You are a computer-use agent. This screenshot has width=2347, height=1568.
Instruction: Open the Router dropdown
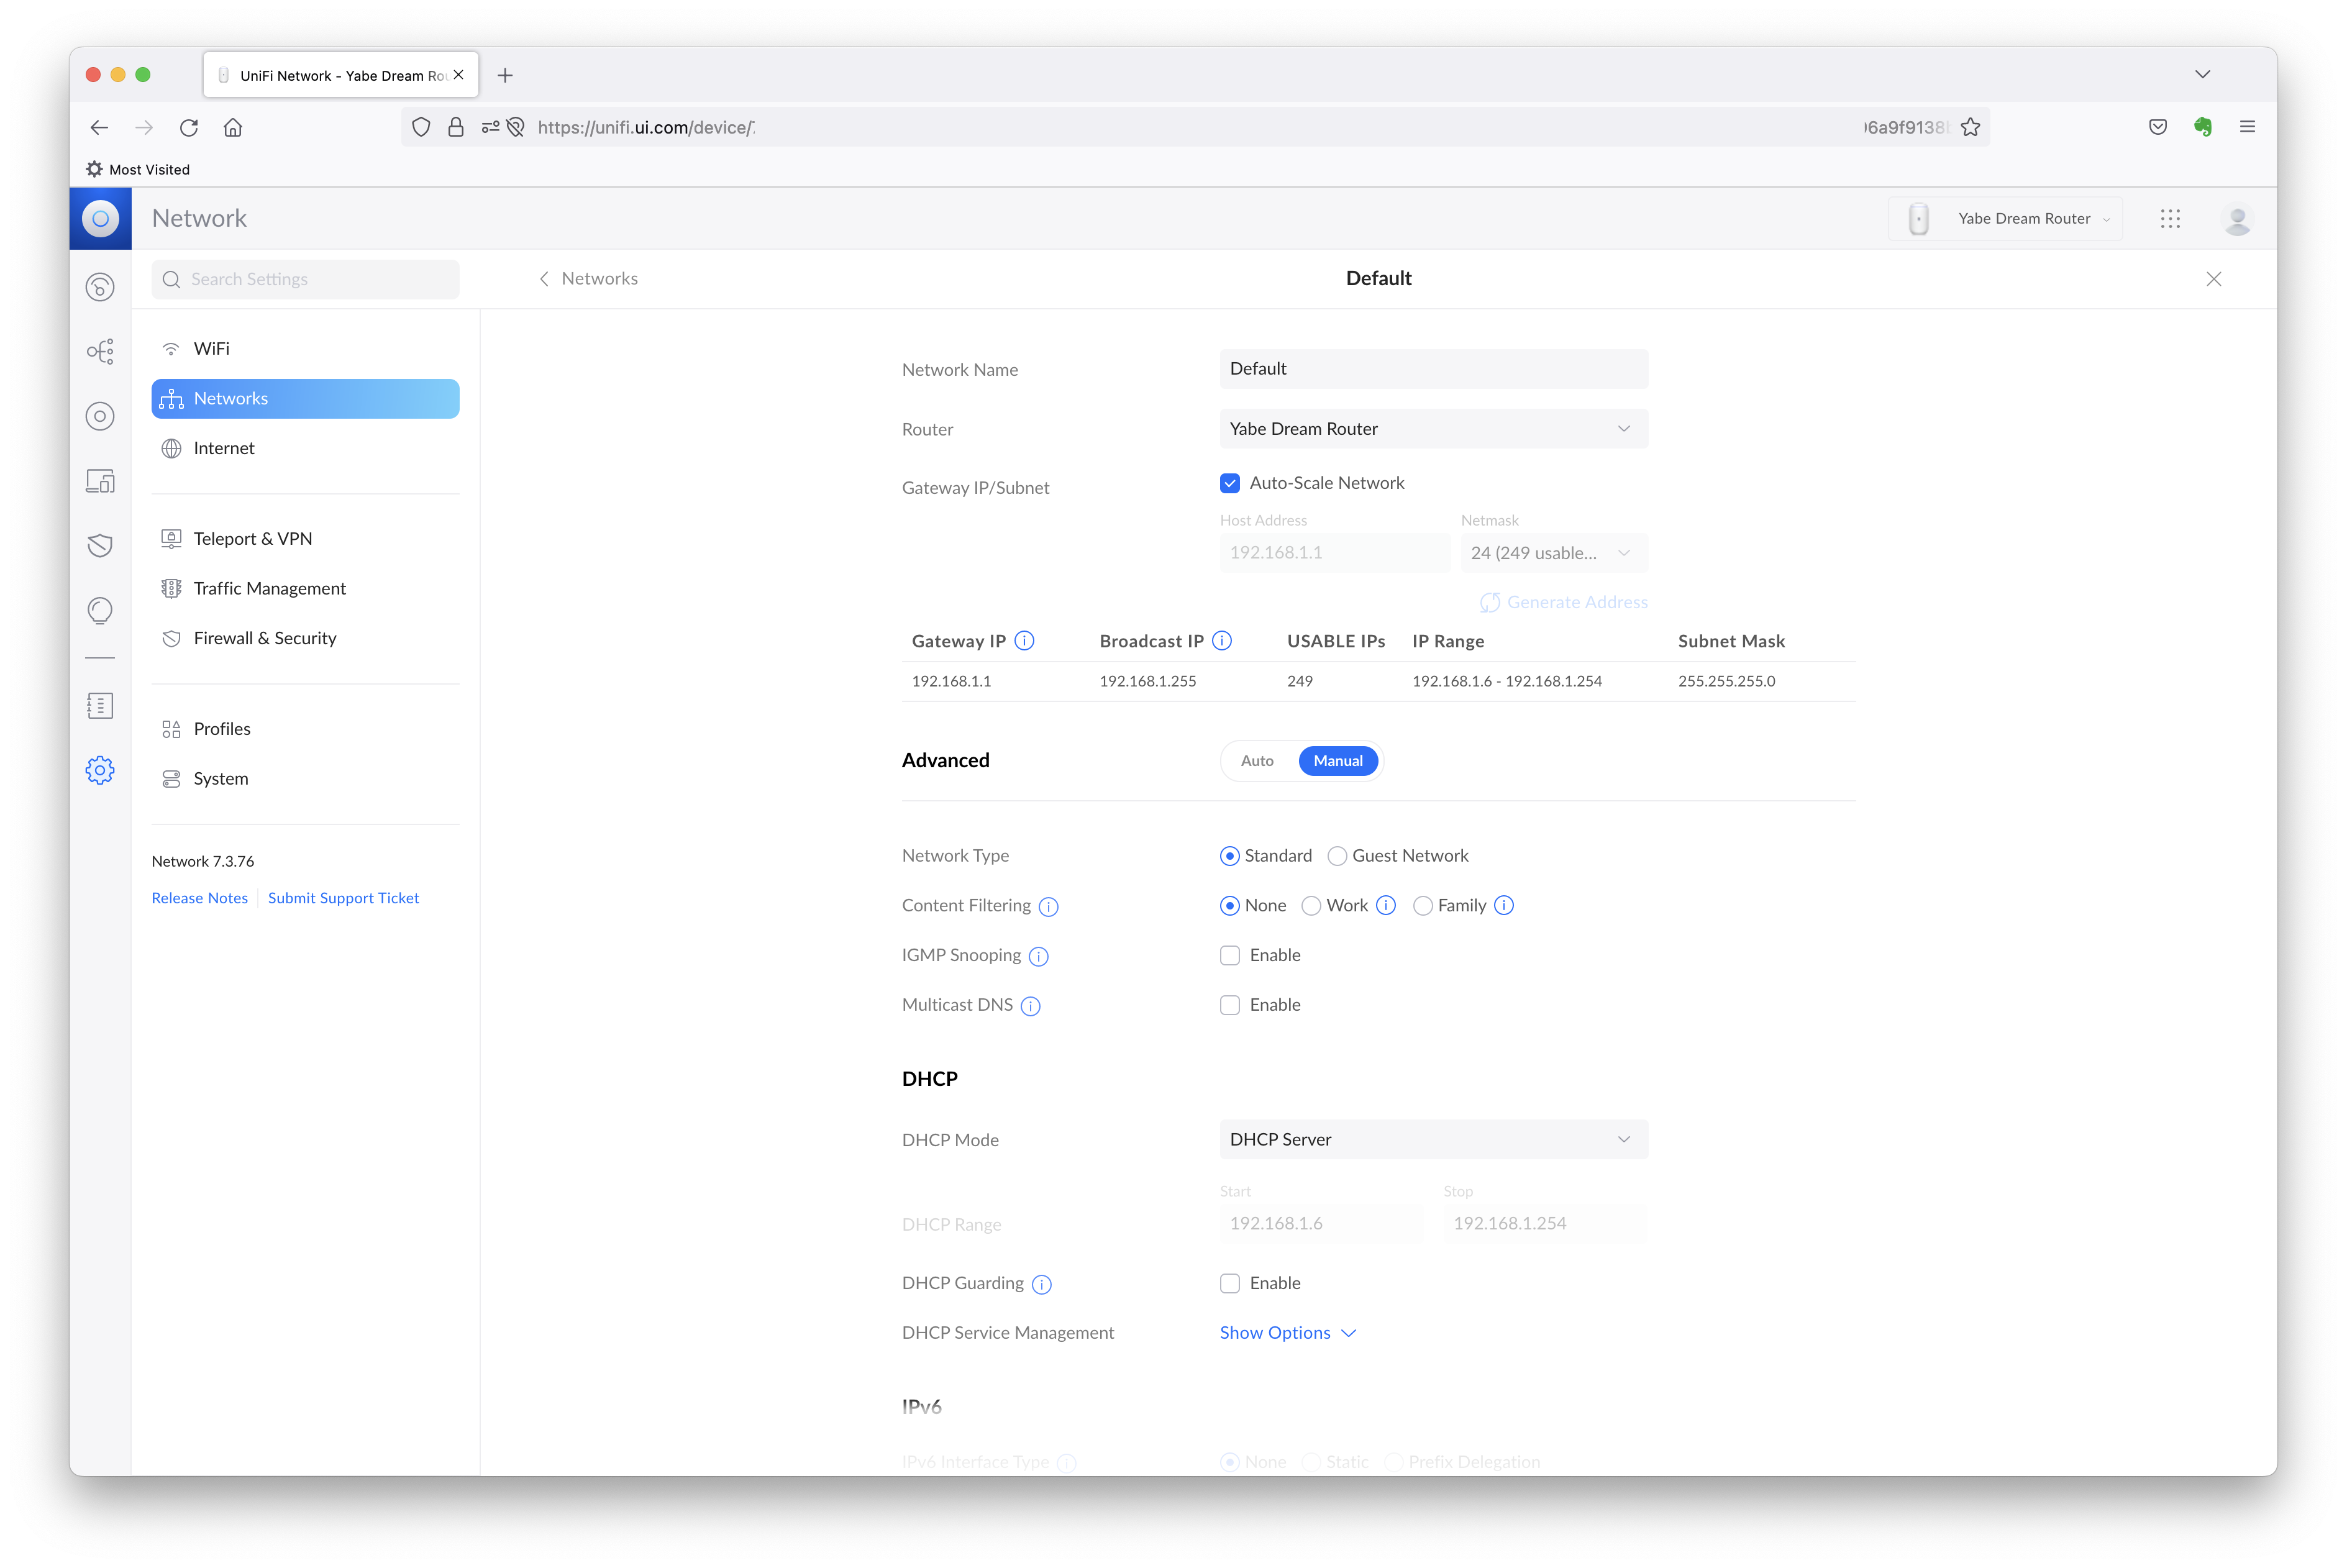point(1433,429)
